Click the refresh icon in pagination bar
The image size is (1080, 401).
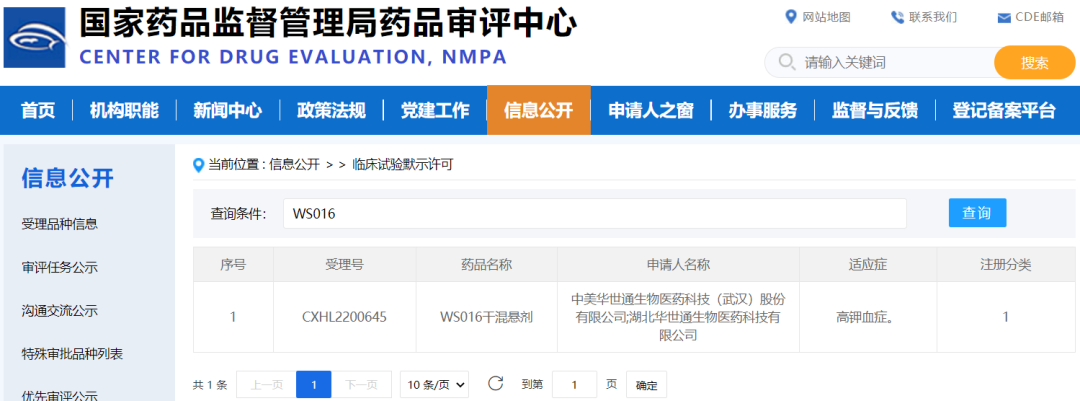[495, 384]
